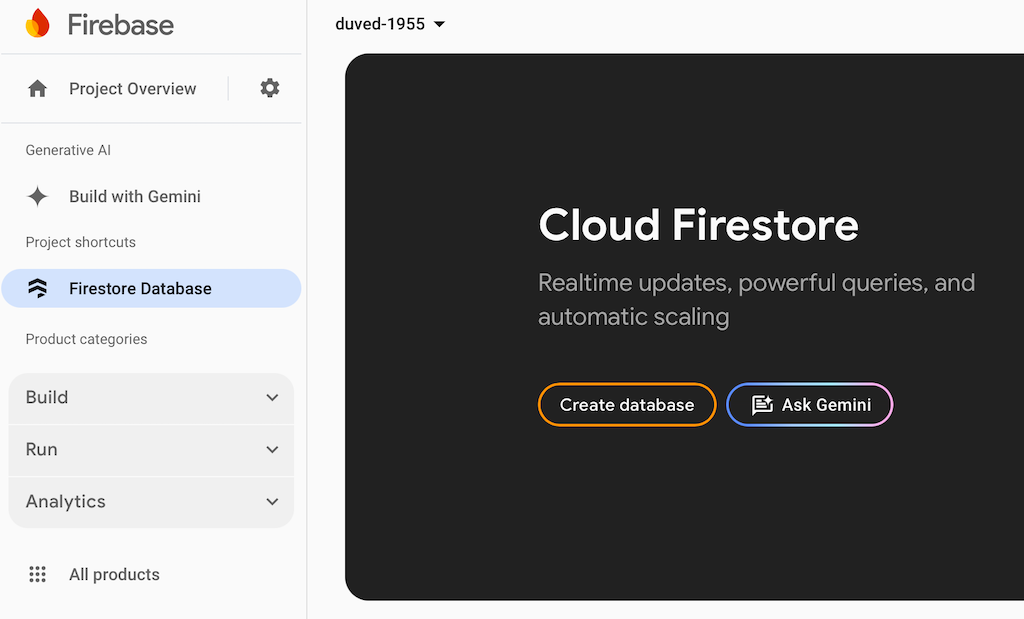Expand the Analytics category
The height and width of the screenshot is (619, 1024).
(x=151, y=502)
